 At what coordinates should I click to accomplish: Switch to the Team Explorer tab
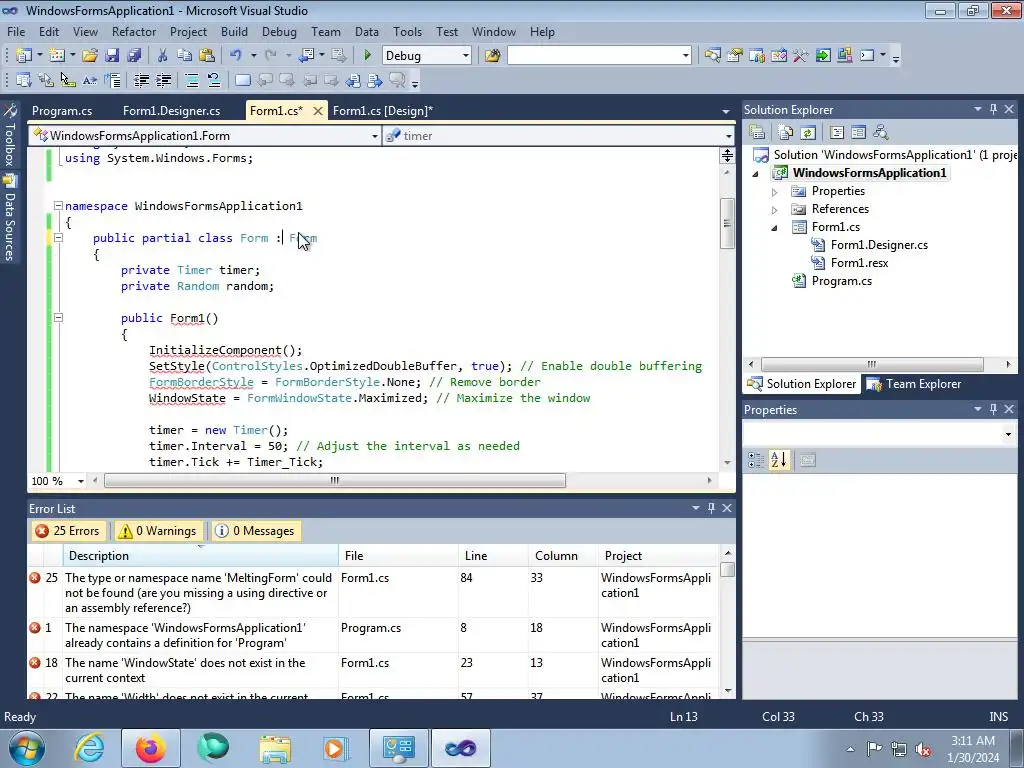914,384
